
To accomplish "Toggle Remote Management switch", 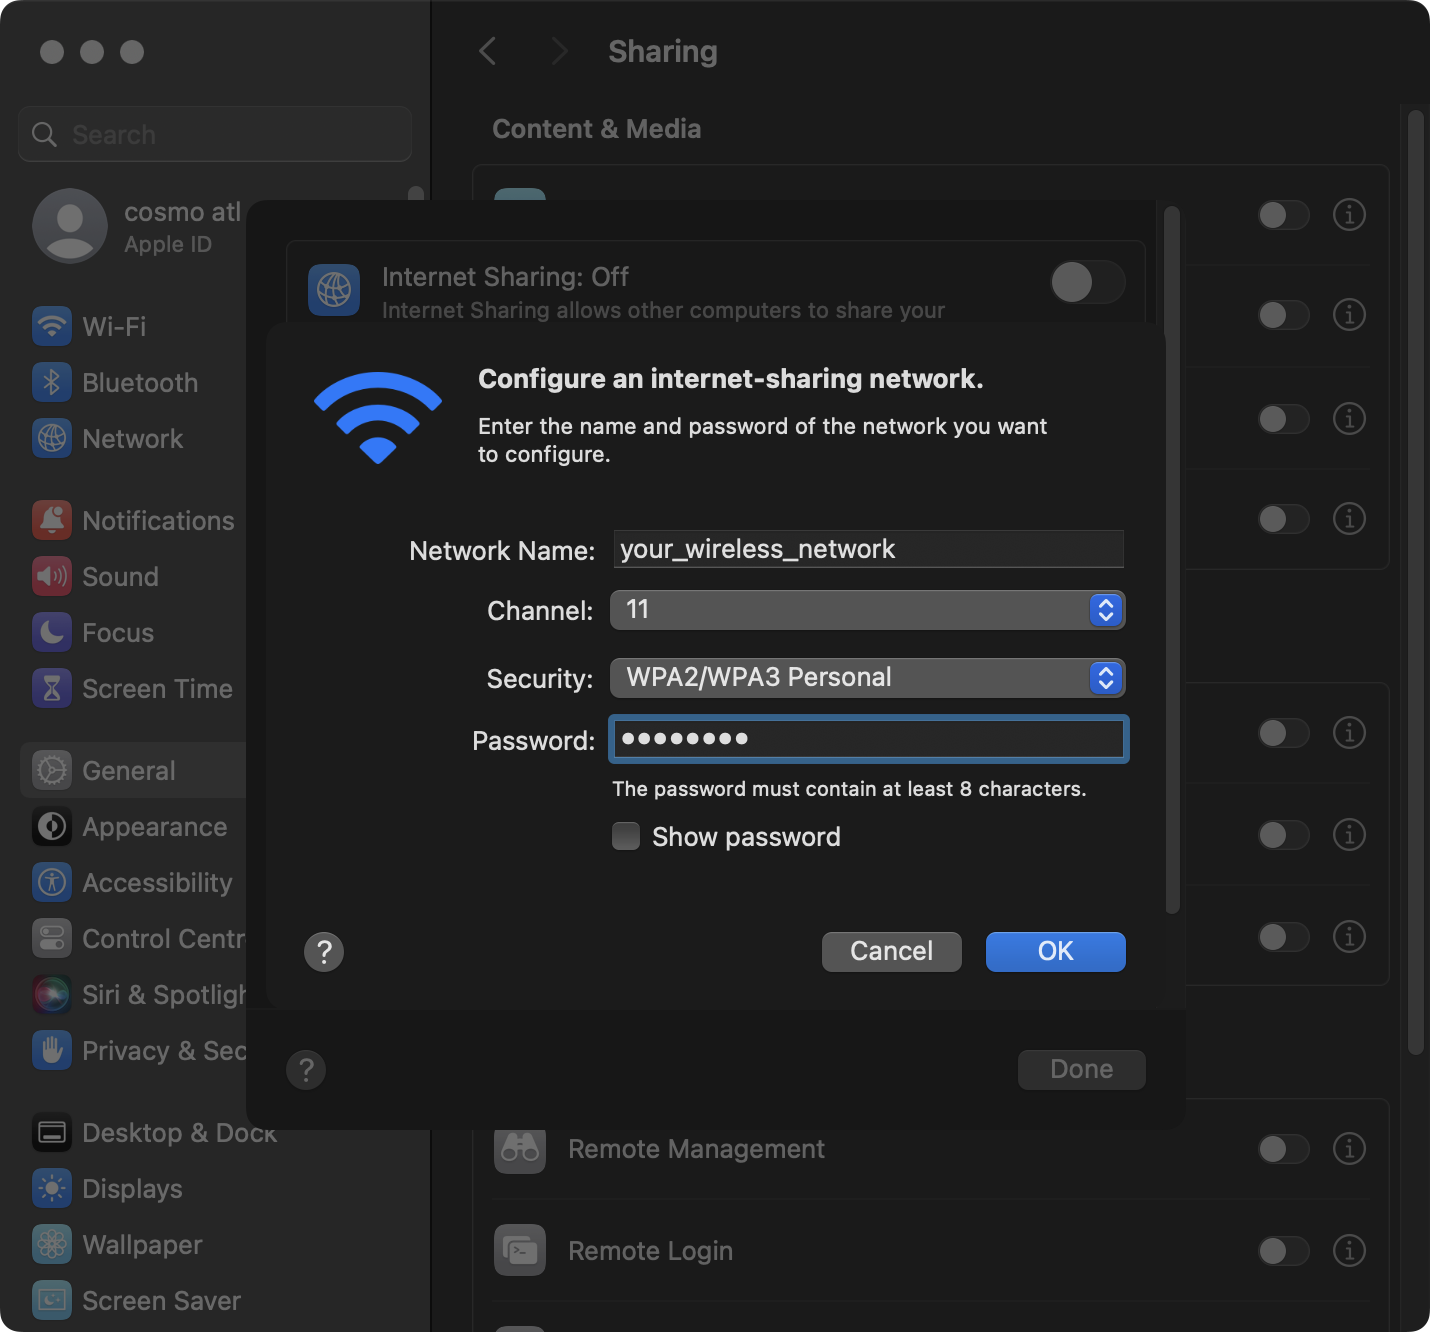I will (1284, 1149).
